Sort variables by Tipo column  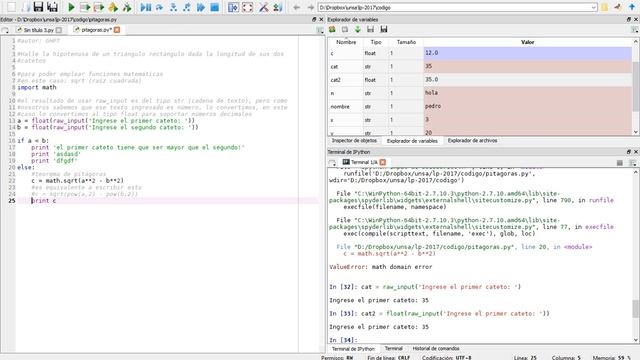[376, 42]
